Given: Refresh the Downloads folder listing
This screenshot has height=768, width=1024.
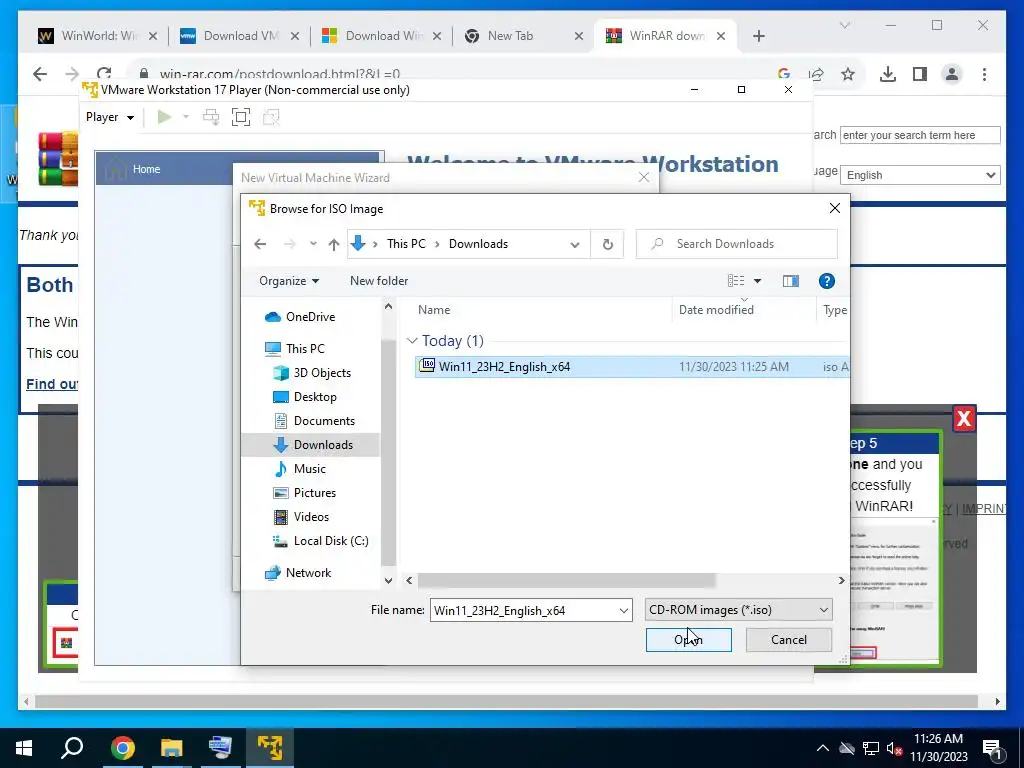Looking at the screenshot, I should 607,244.
